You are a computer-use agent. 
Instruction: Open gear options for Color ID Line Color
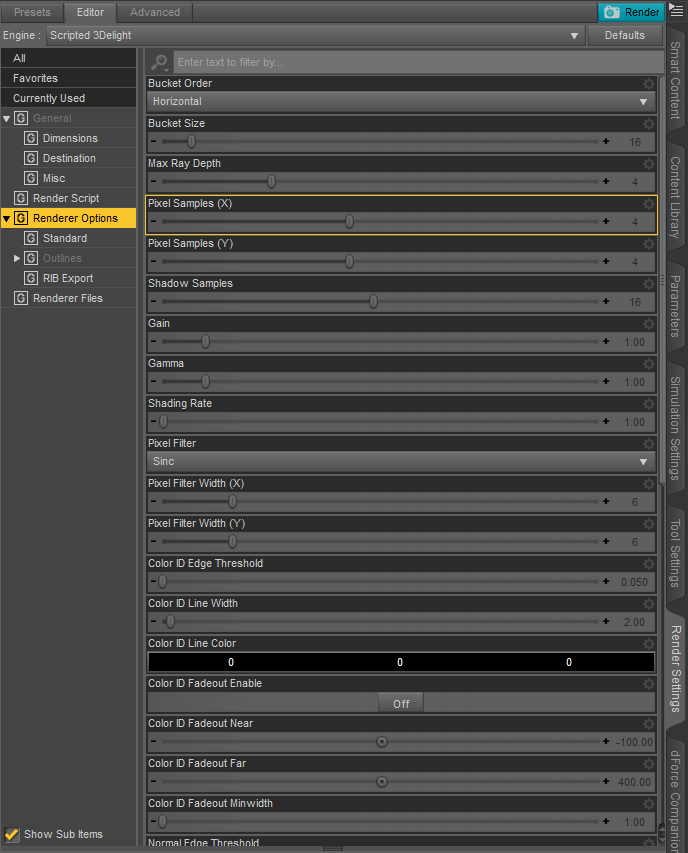[x=648, y=644]
